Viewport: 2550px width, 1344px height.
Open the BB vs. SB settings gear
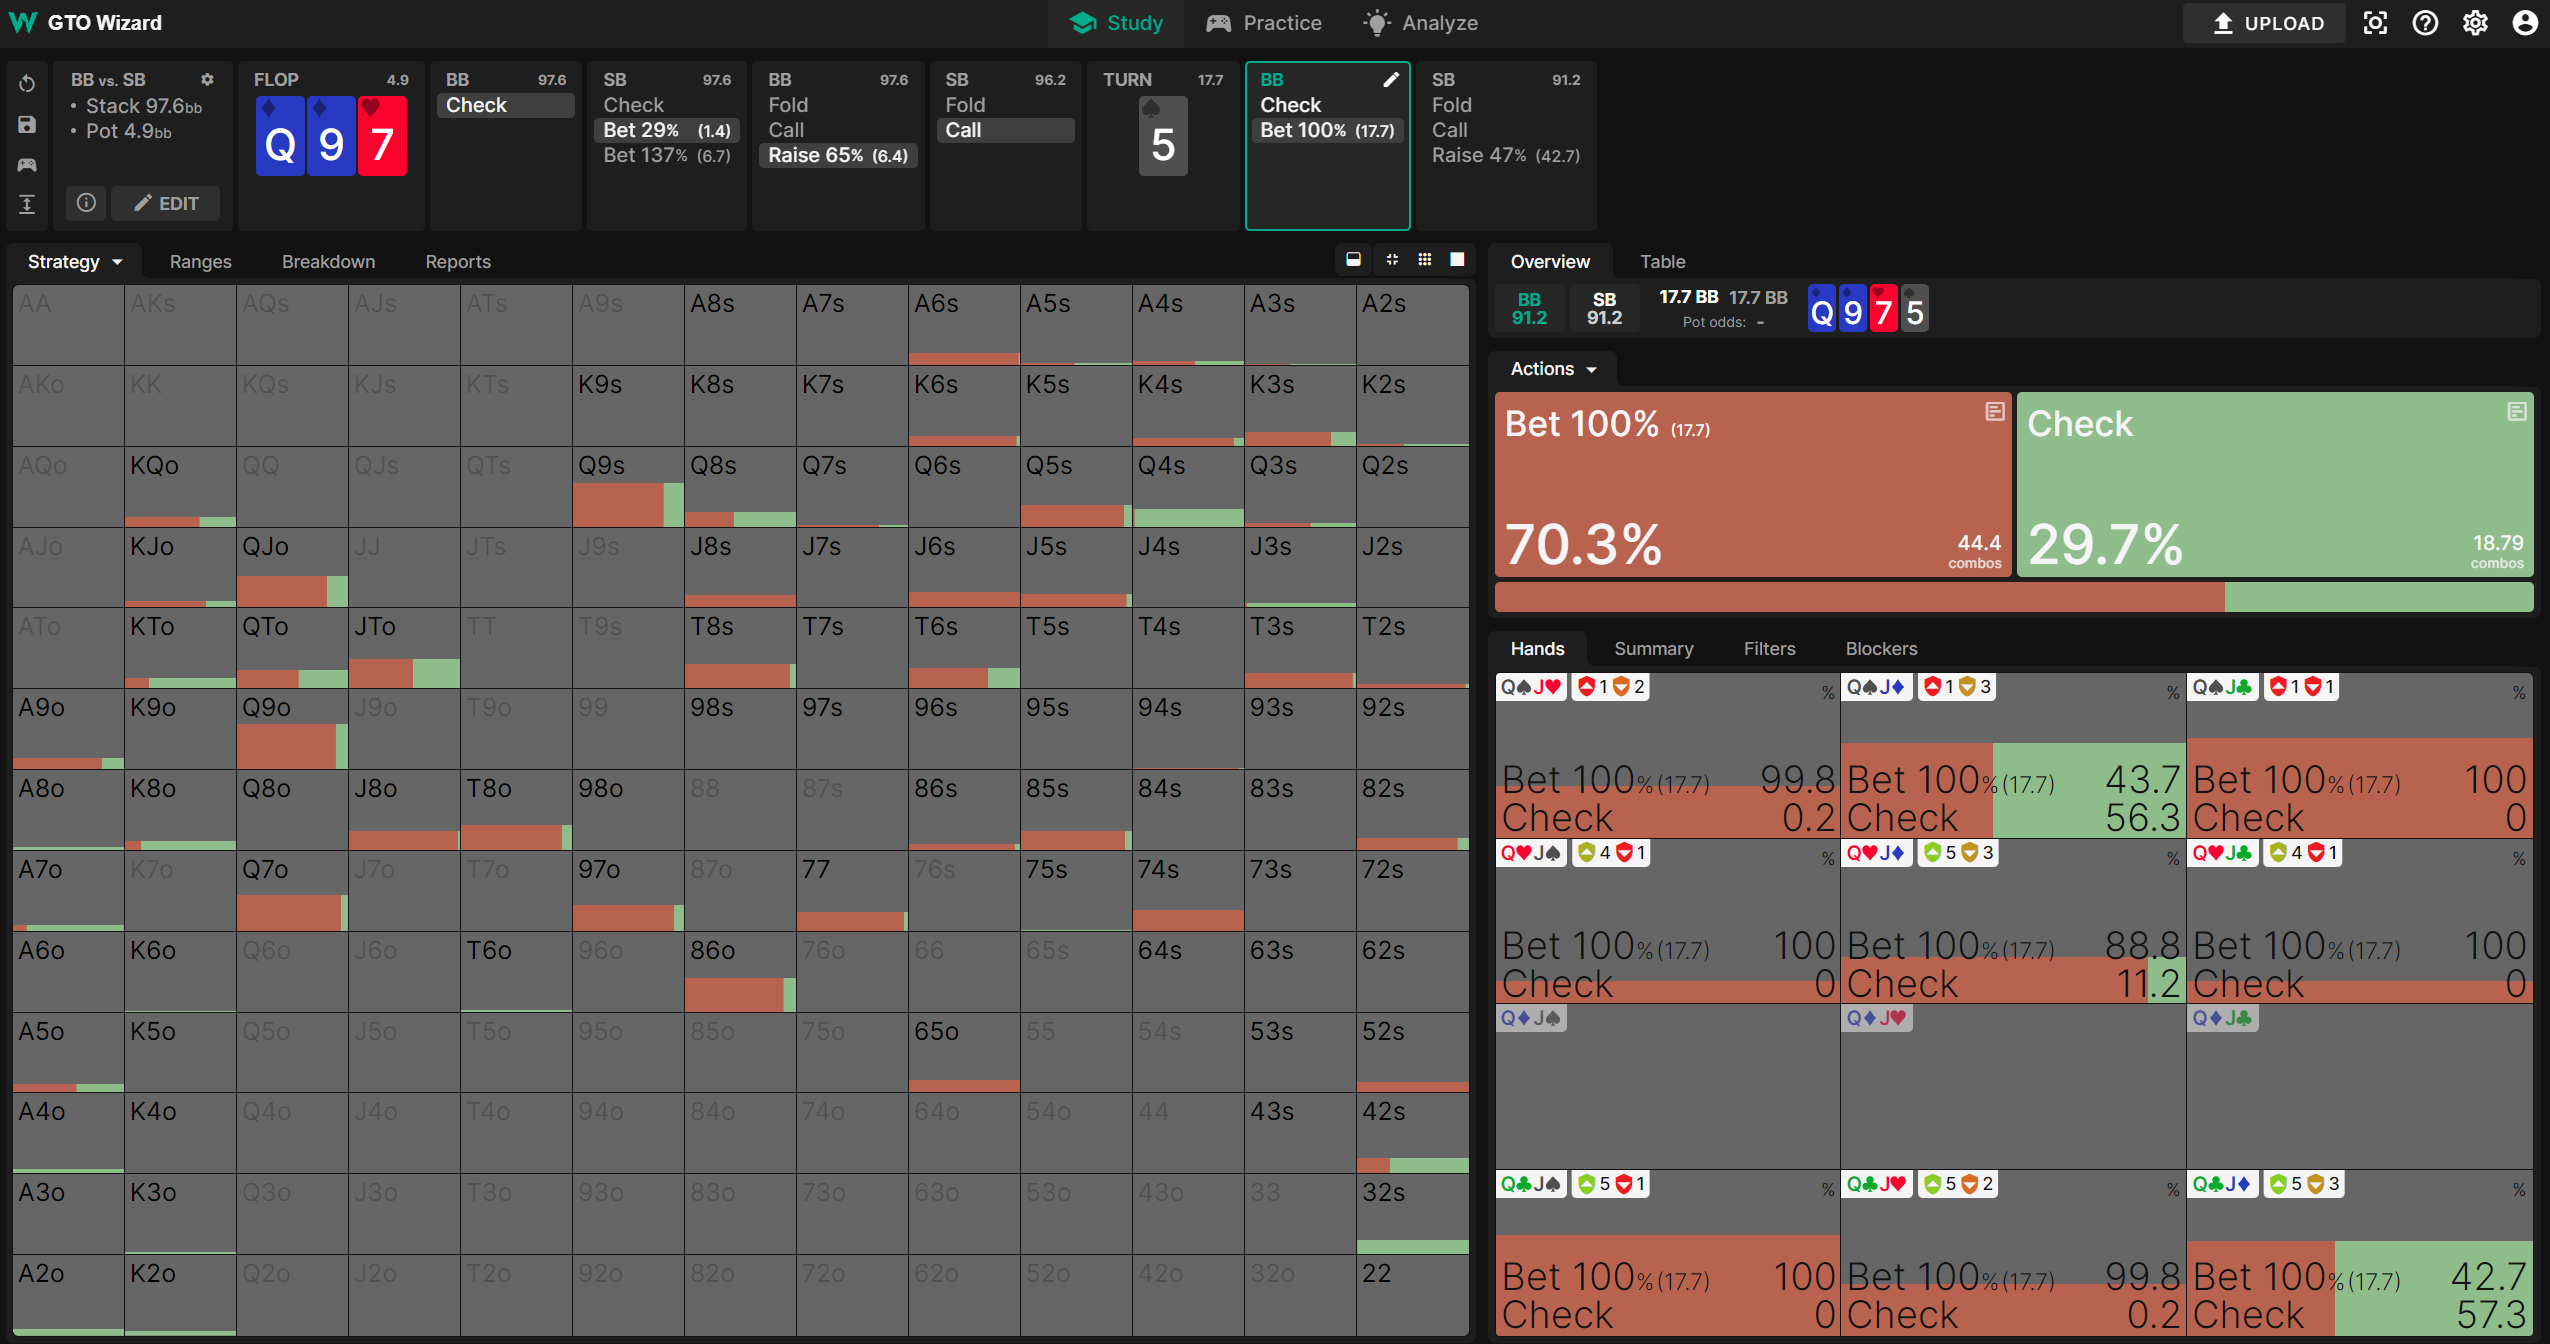tap(207, 80)
